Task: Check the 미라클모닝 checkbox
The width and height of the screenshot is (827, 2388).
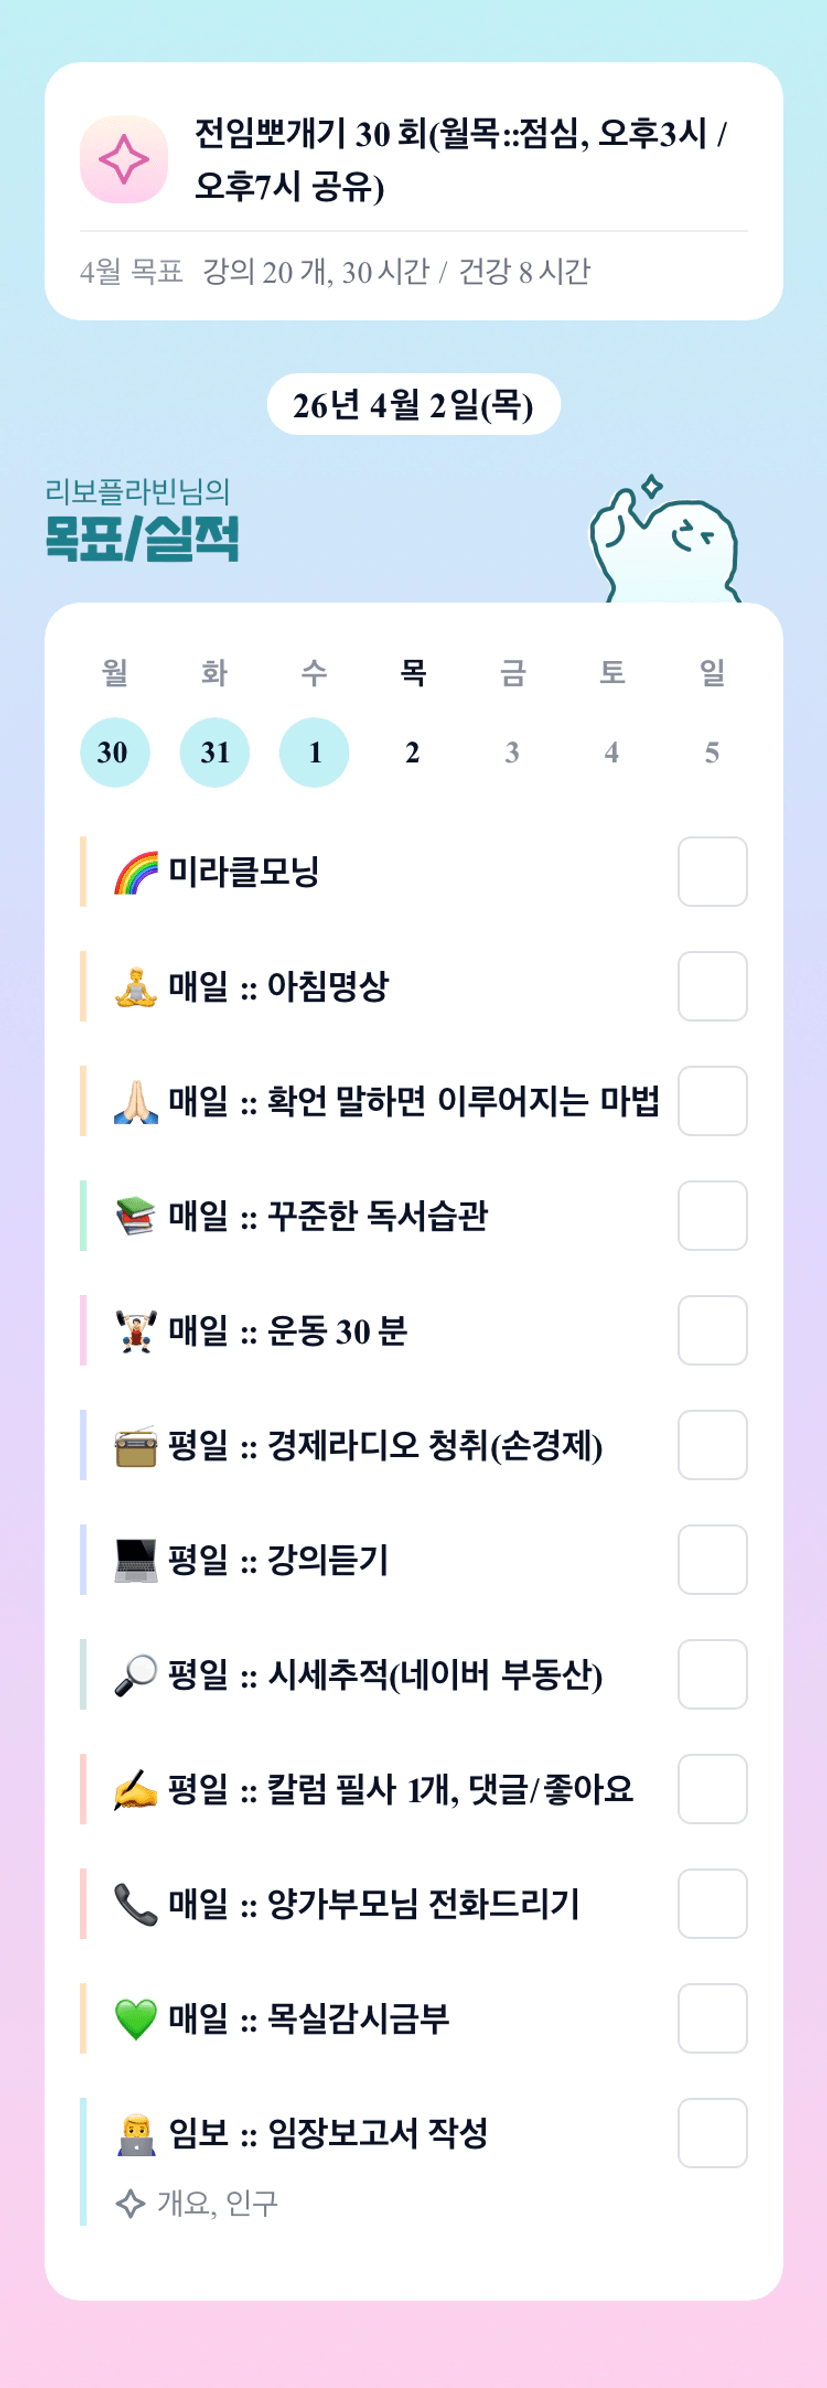Action: coord(712,872)
